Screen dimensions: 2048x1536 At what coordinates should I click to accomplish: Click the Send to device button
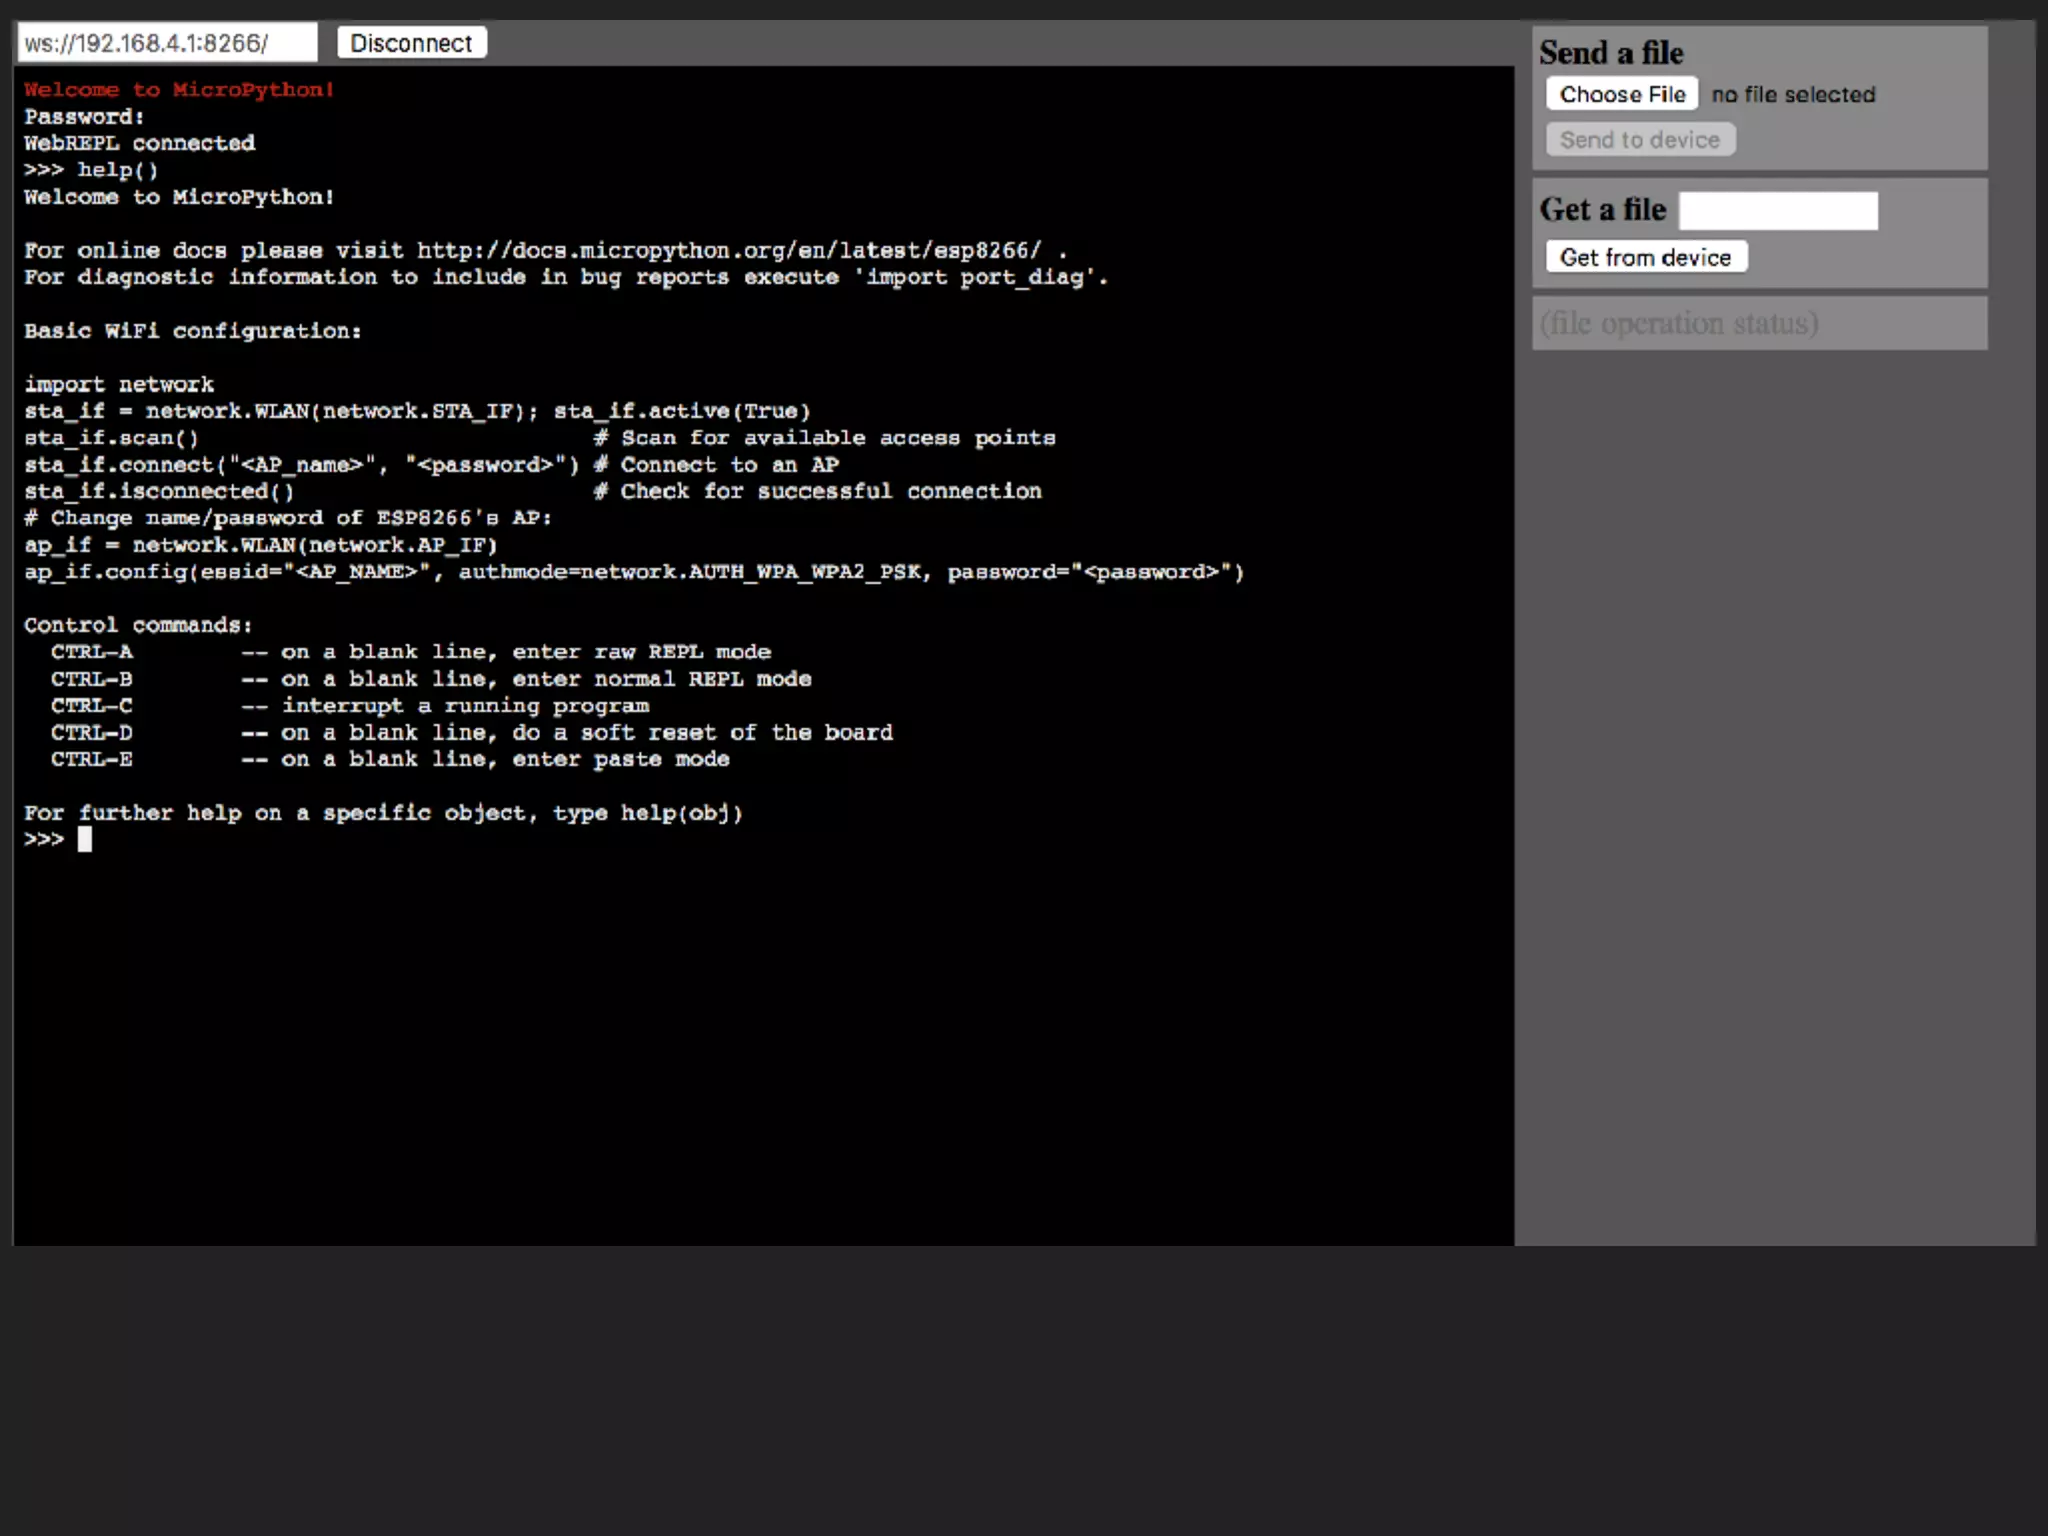1639,140
